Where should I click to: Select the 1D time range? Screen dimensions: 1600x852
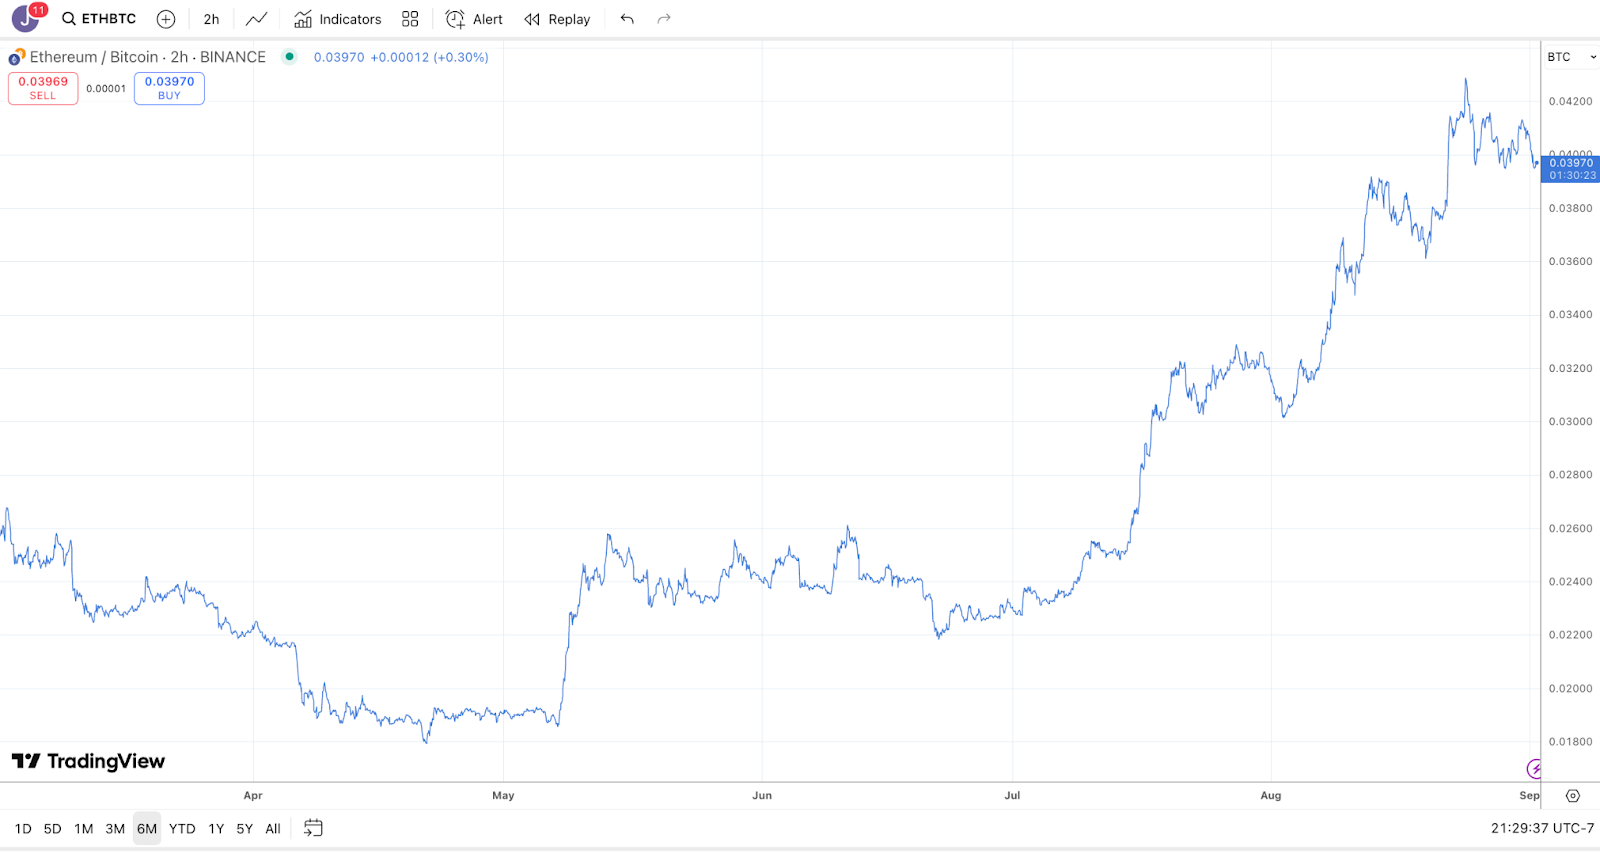click(x=23, y=828)
